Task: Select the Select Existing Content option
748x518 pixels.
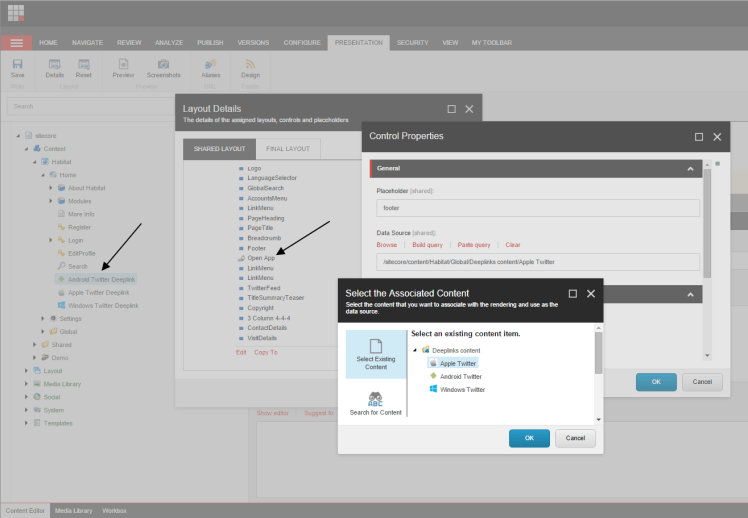Action: pyautogui.click(x=376, y=354)
